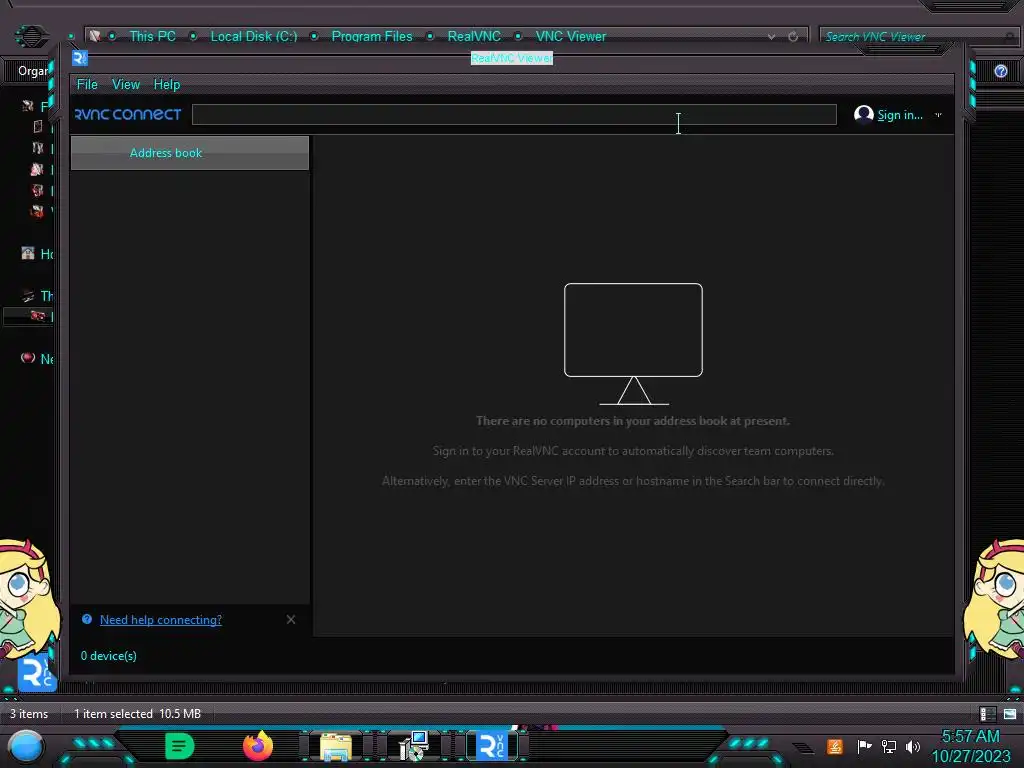Click the RealVNC file icon in Explorer
The width and height of the screenshot is (1024, 768).
(37, 673)
